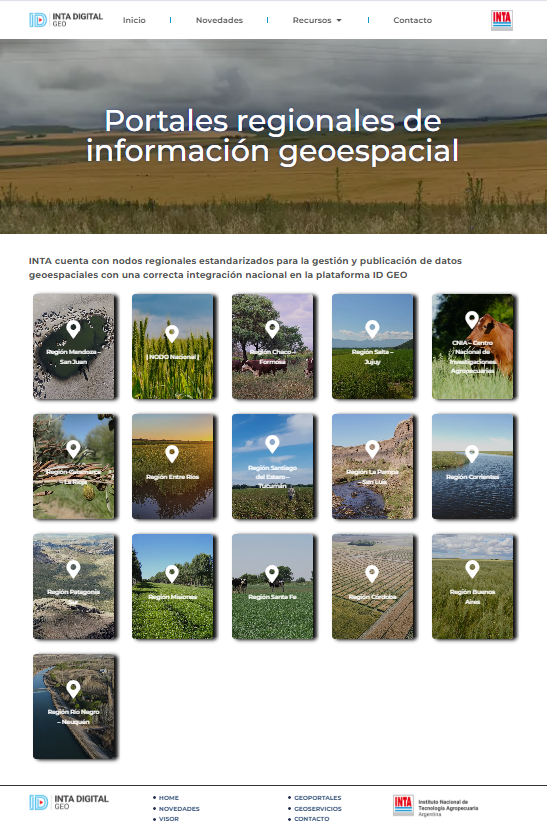Follow the CONTACTO footer link
Screen dimensions: 547x826
tap(311, 819)
